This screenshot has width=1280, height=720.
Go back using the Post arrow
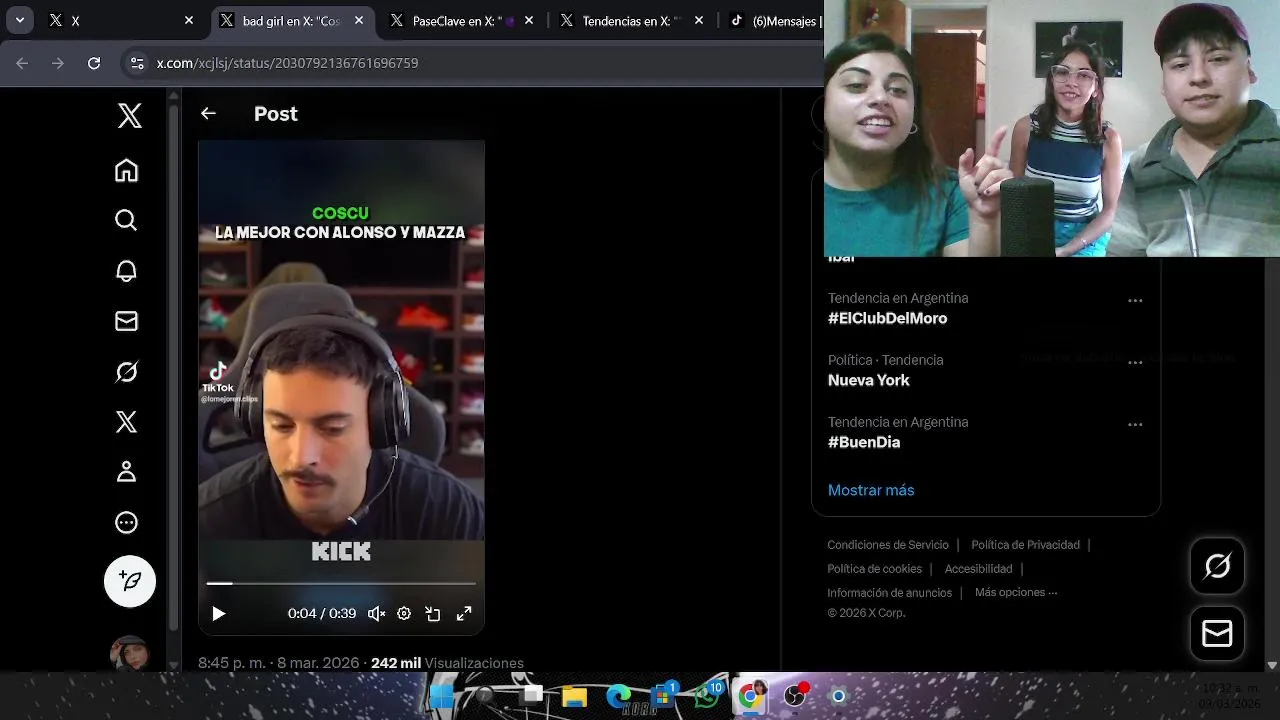pyautogui.click(x=208, y=114)
